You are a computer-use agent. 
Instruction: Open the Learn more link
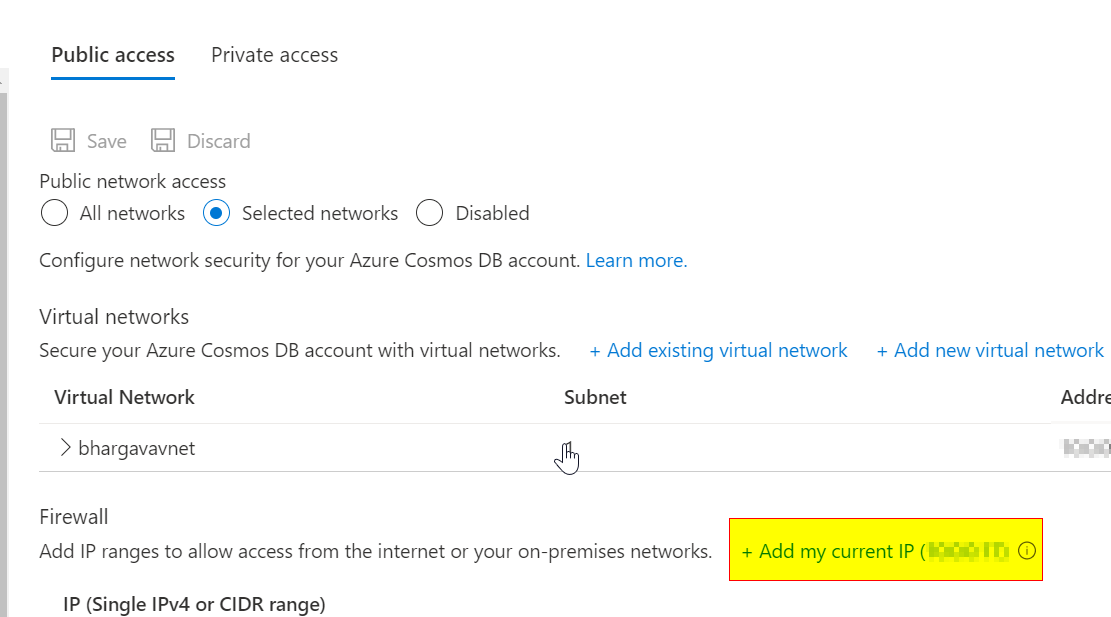coord(636,260)
